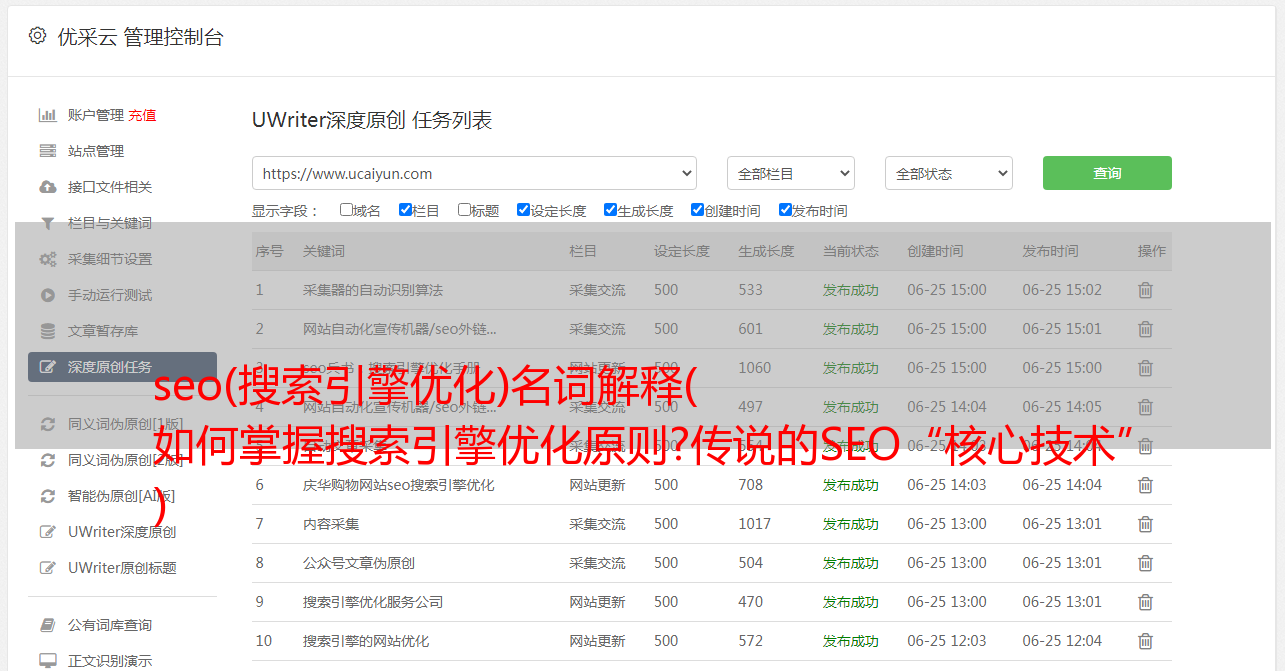Click the 当前状态 column header
The width and height of the screenshot is (1285, 671).
click(x=851, y=251)
